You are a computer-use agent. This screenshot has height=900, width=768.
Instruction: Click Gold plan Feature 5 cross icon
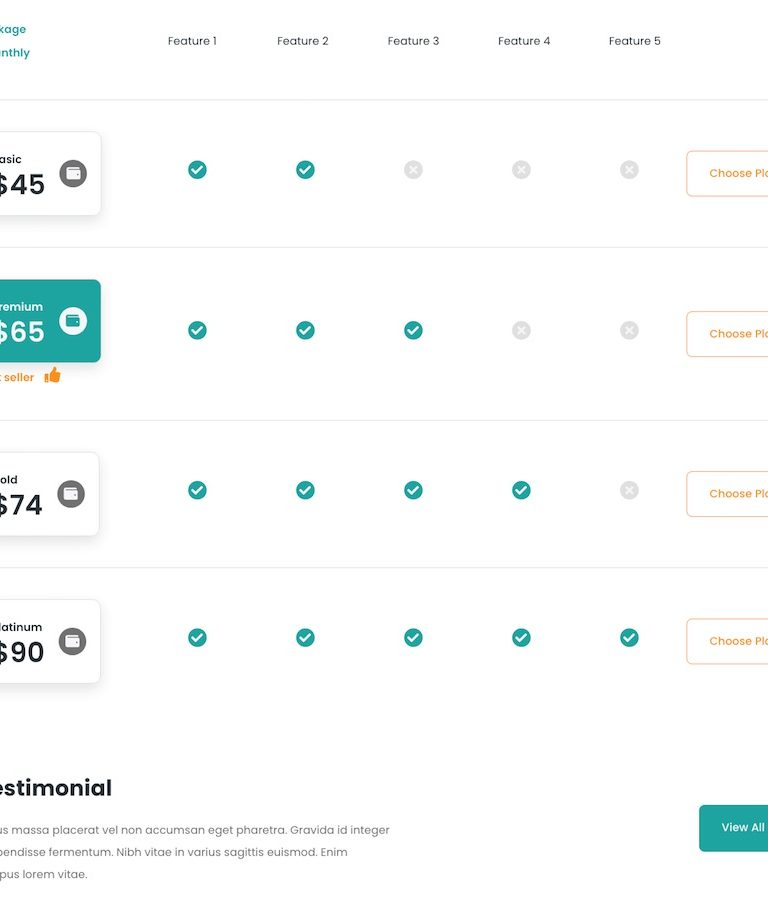pos(629,490)
